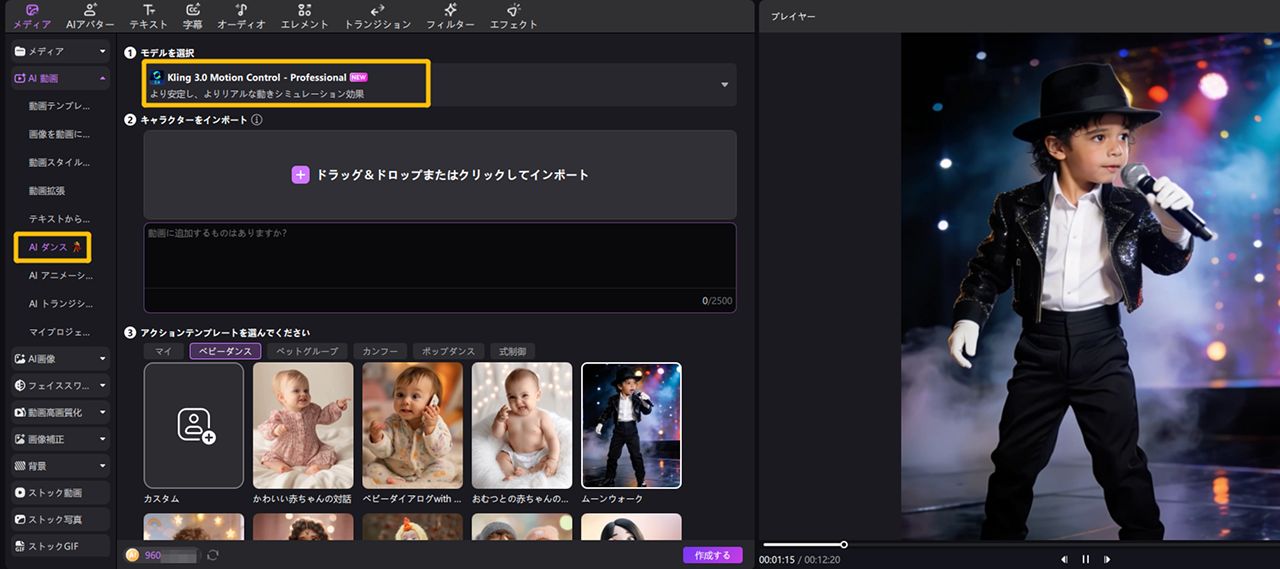Viewport: 1280px width, 569px height.
Task: Open the AIアバター tab
Action: tap(90, 16)
